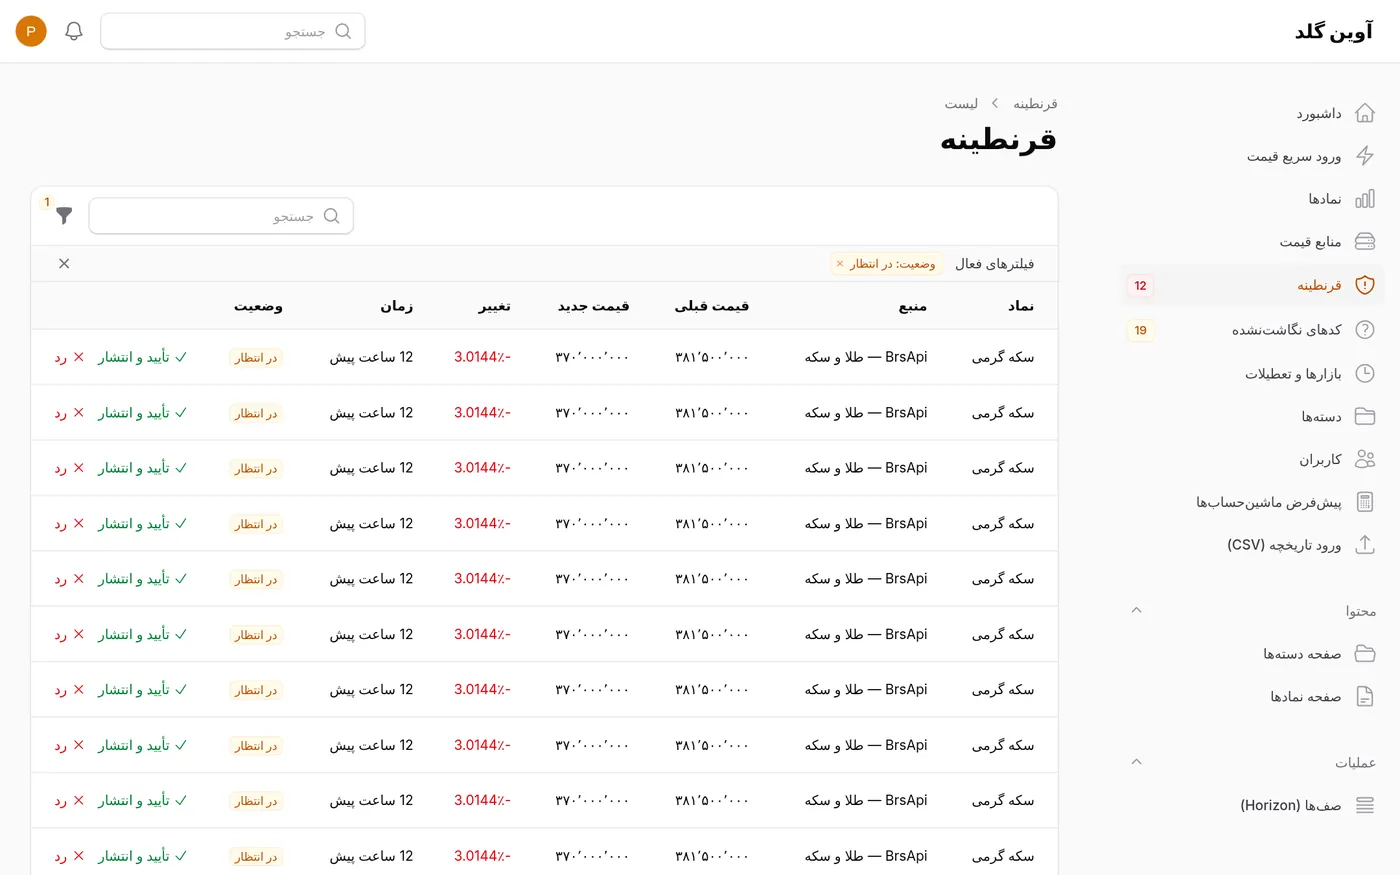This screenshot has width=1400, height=875.
Task: Click the 19 badge beside کدهای نگاشت‌نشده
Action: pos(1140,330)
